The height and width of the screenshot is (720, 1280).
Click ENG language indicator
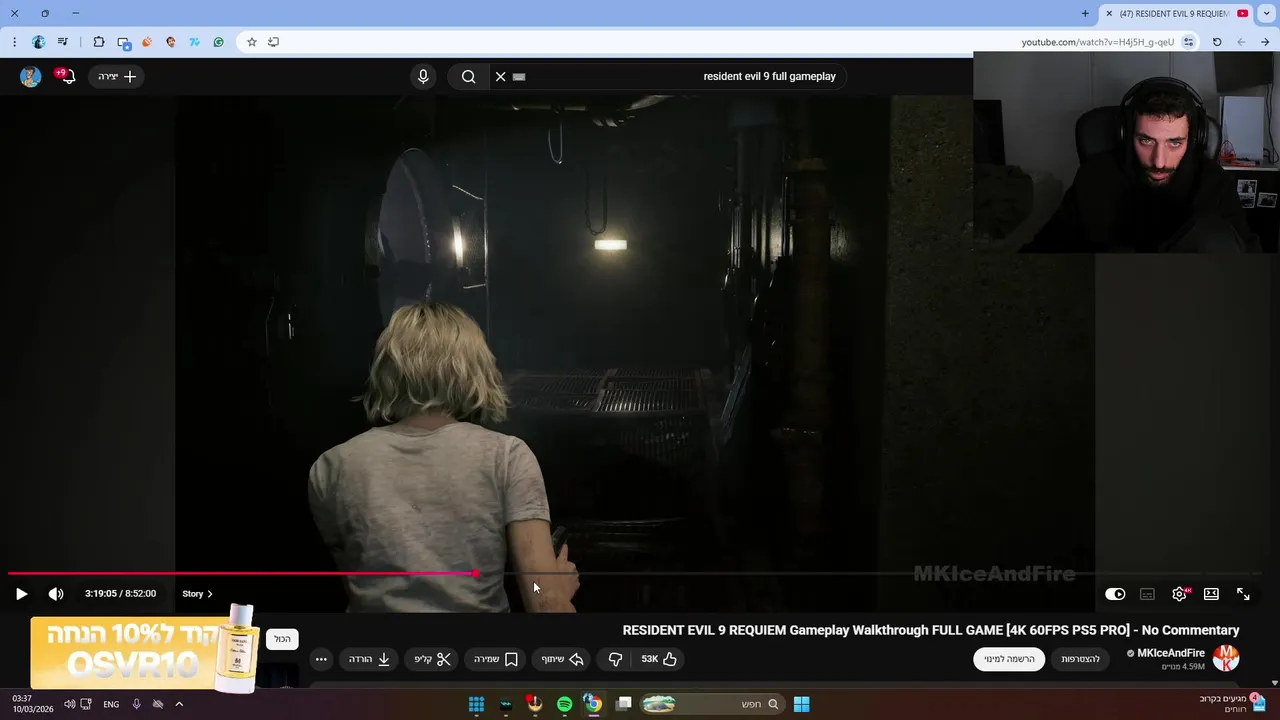coord(111,704)
